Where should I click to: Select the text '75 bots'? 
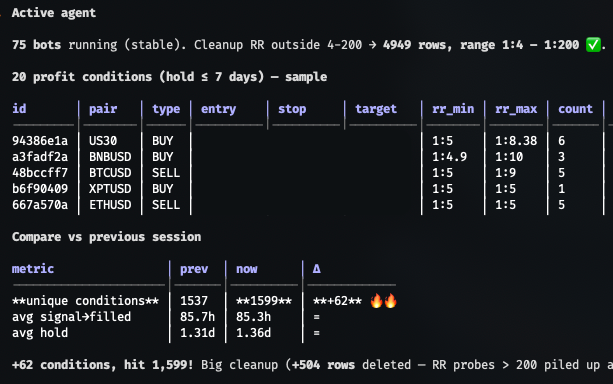point(36,45)
